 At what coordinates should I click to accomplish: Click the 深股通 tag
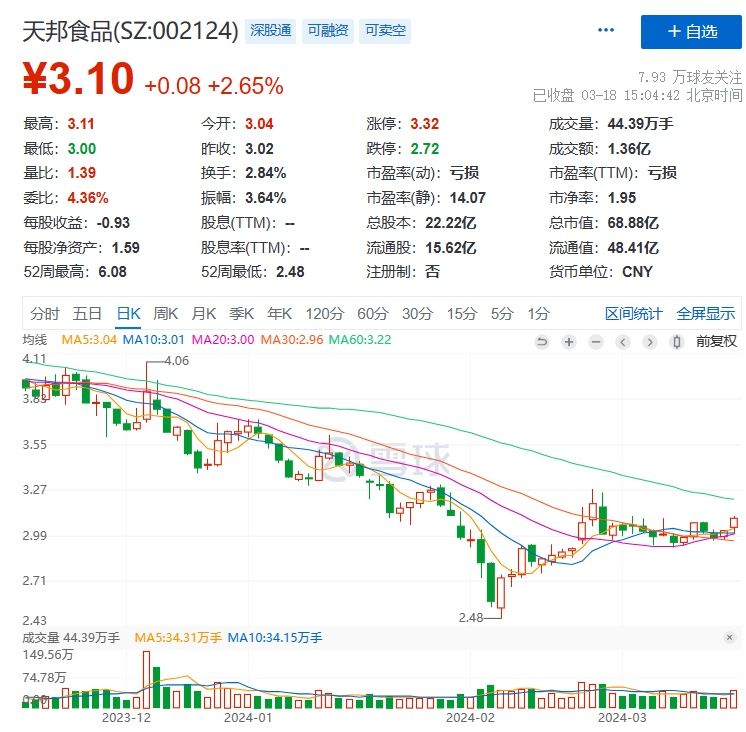point(270,31)
